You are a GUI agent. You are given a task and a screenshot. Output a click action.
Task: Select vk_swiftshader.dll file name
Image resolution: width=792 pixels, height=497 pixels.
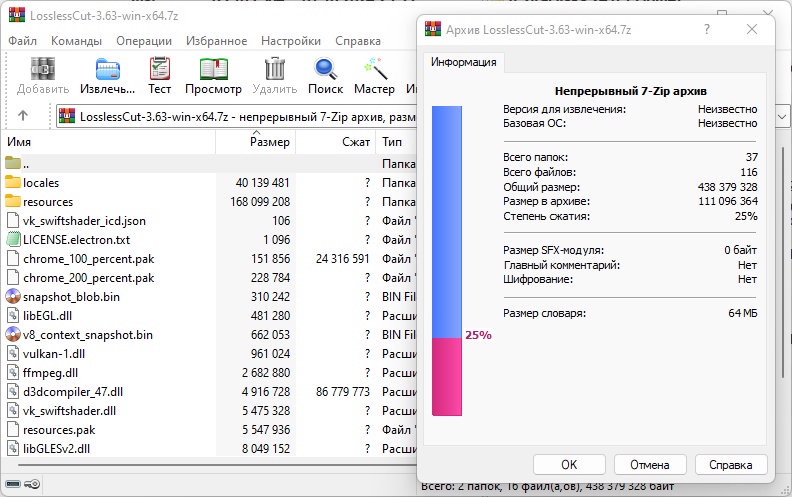(70, 411)
